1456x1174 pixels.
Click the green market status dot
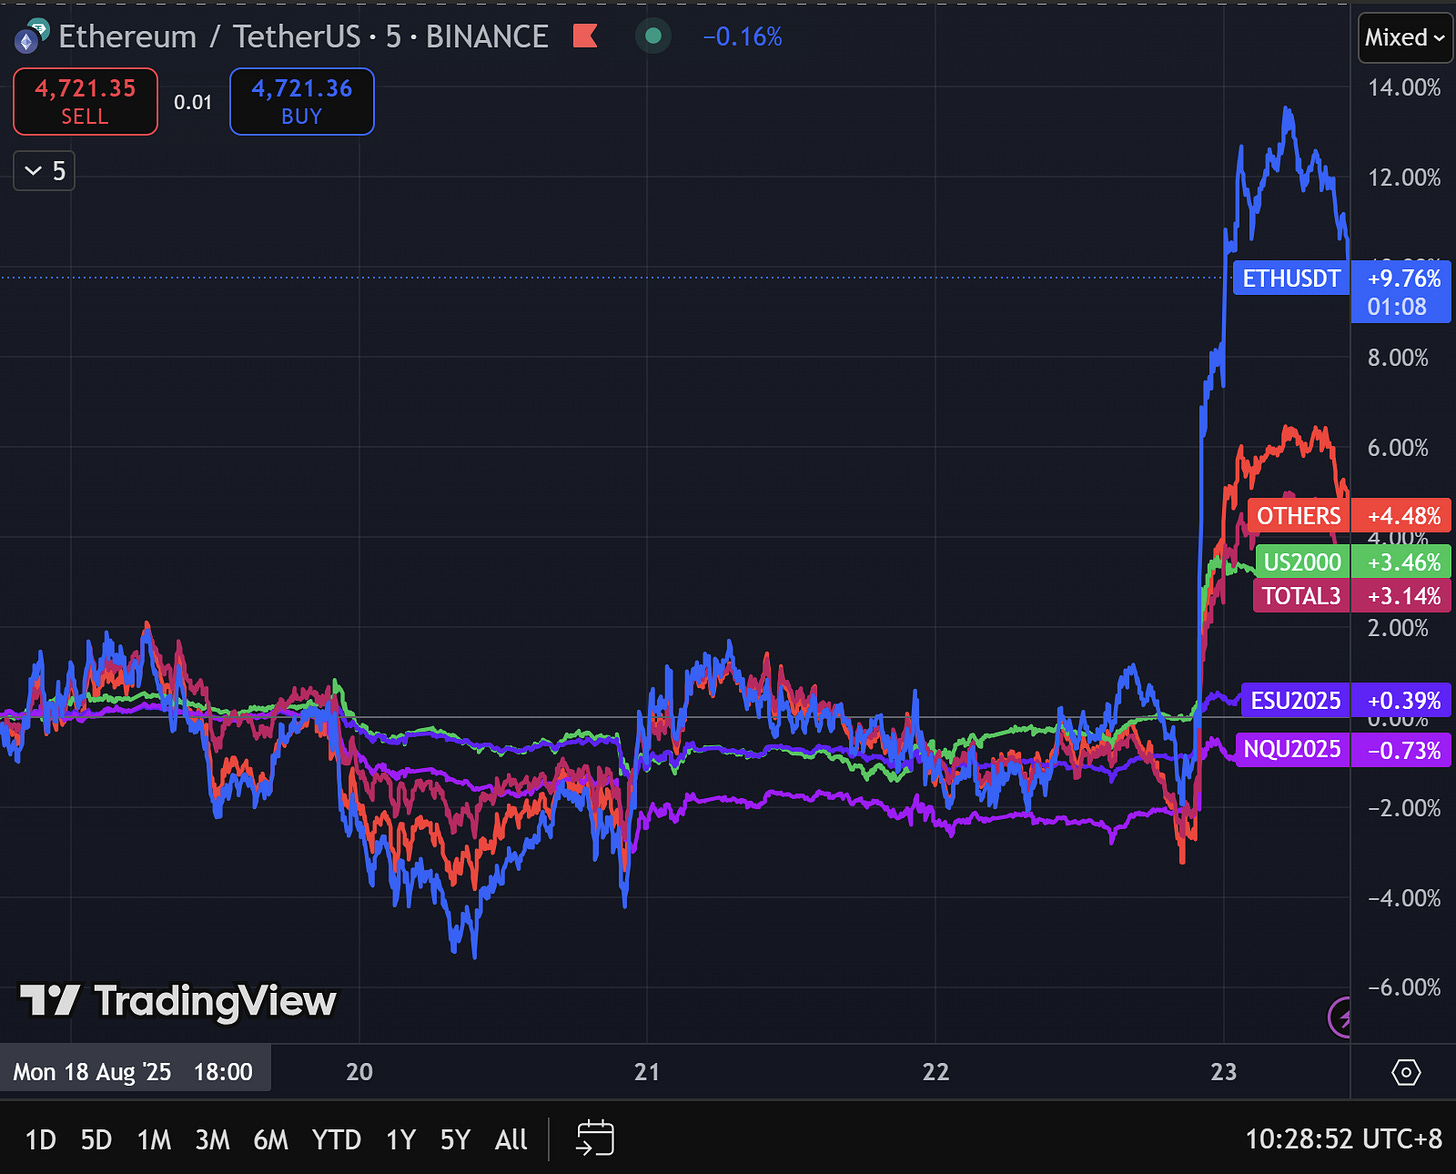point(653,37)
